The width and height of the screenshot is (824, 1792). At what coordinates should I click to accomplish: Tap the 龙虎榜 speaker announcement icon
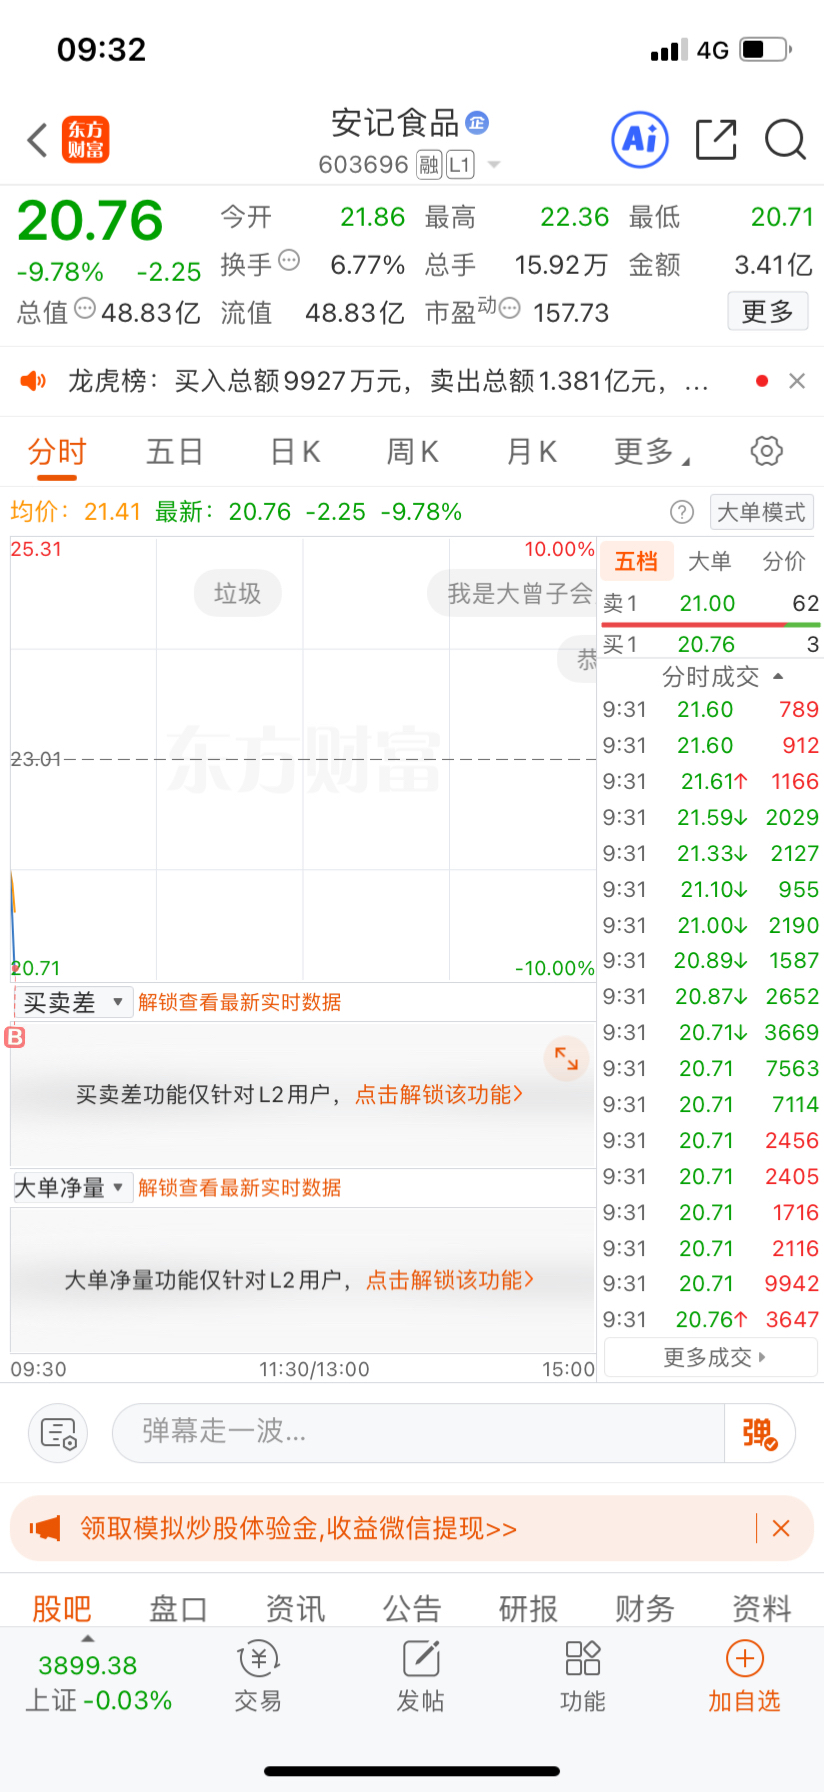(34, 381)
